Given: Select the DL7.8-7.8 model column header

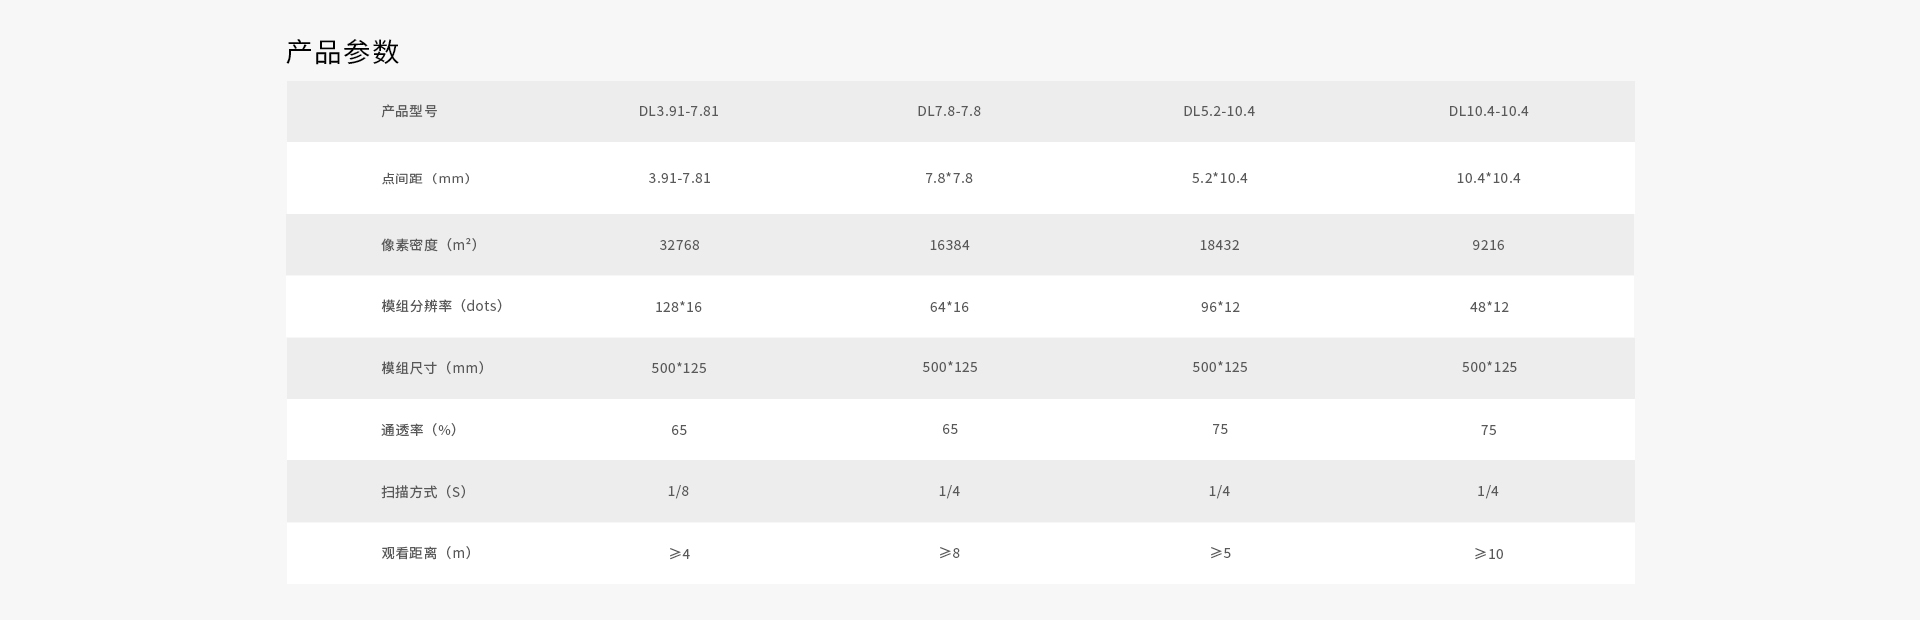Looking at the screenshot, I should tap(949, 111).
